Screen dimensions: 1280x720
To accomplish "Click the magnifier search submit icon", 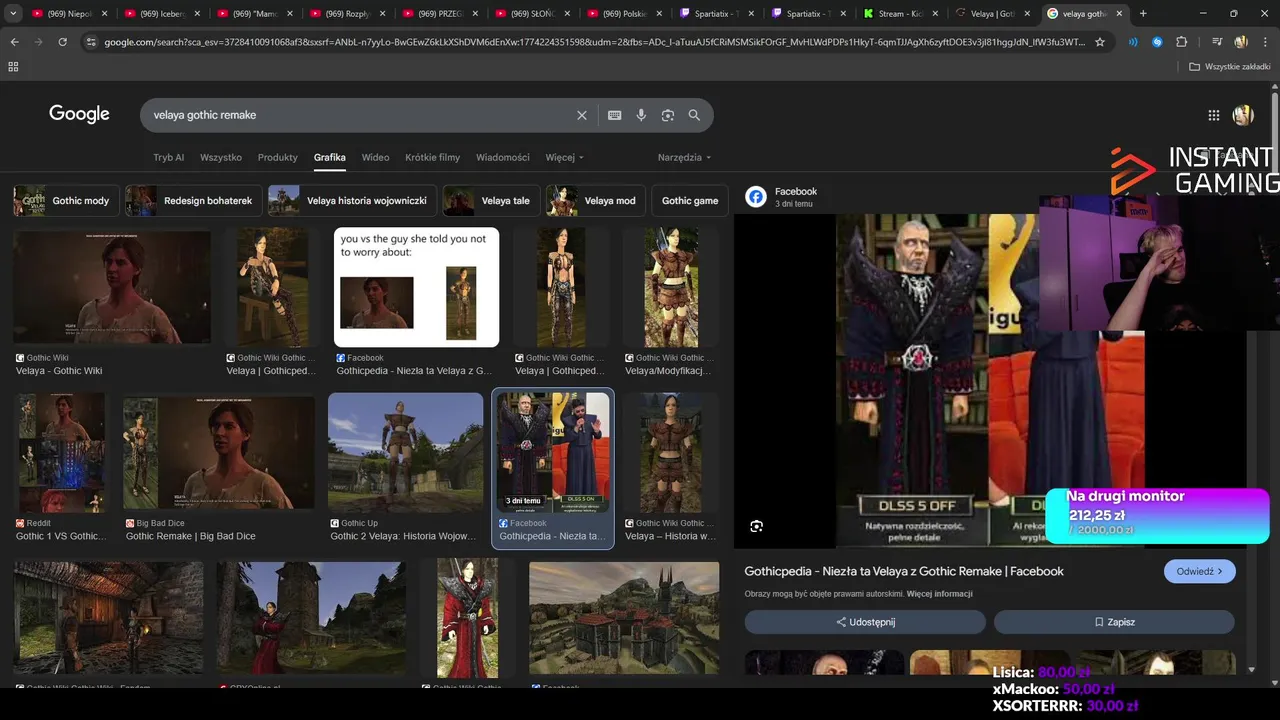I will click(694, 115).
